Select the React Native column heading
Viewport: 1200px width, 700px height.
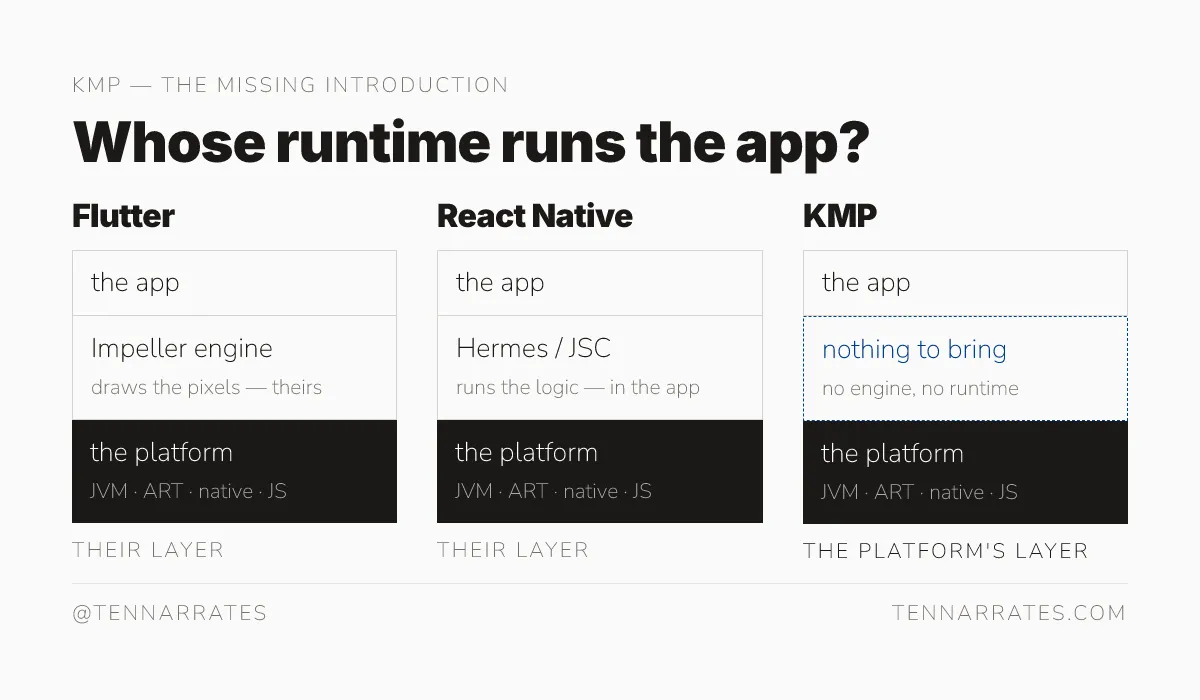pos(535,216)
